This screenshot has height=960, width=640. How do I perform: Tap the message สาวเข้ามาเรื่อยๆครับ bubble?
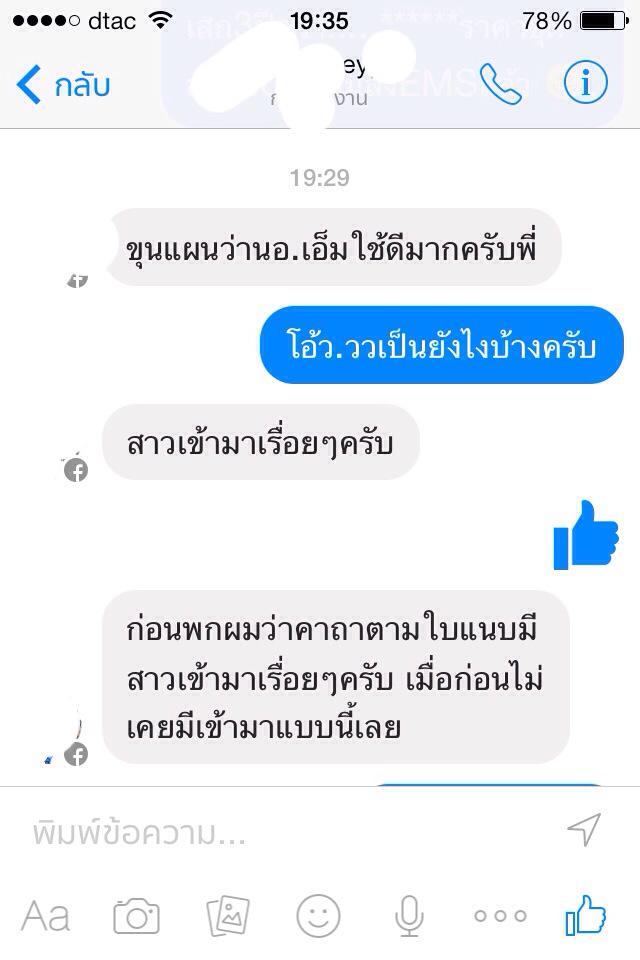point(260,442)
